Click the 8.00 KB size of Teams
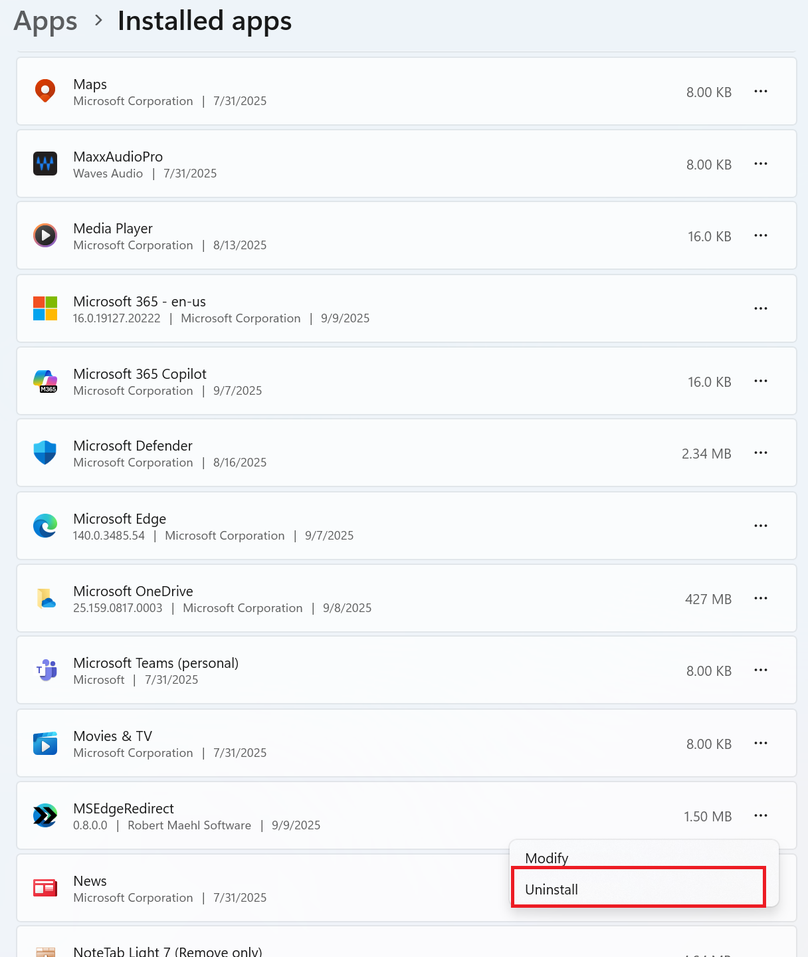The image size is (808, 957). (709, 671)
